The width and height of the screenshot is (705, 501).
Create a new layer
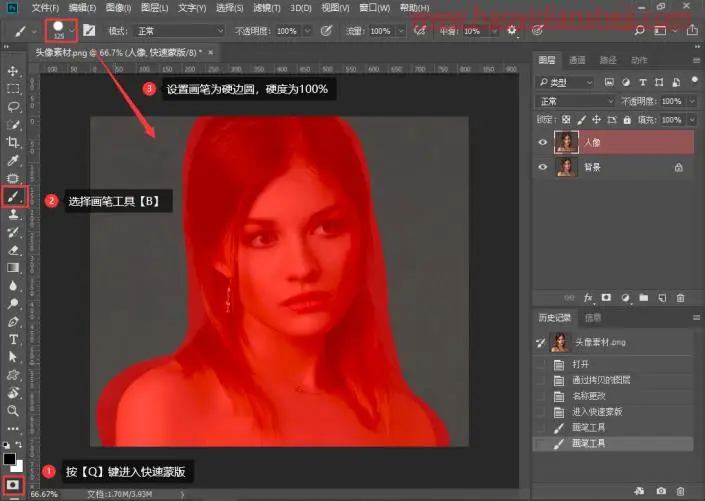pos(662,298)
